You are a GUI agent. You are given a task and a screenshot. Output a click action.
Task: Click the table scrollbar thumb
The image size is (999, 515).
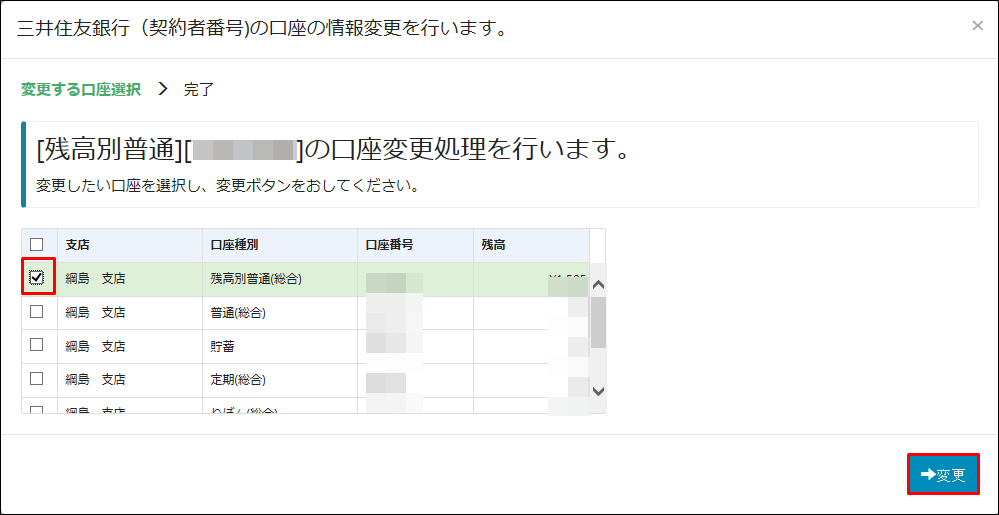point(598,322)
